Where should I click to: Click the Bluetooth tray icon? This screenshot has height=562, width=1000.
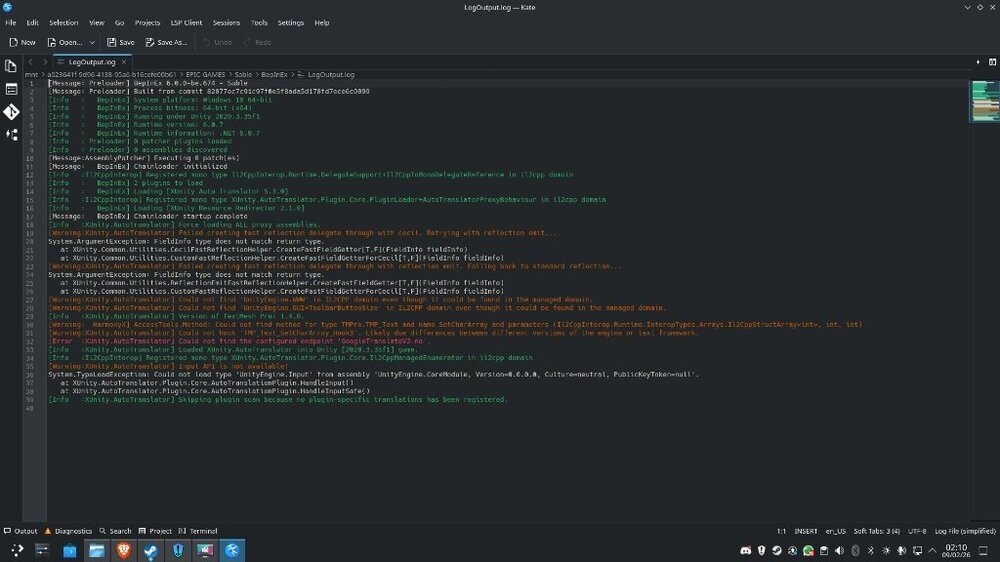pos(871,551)
